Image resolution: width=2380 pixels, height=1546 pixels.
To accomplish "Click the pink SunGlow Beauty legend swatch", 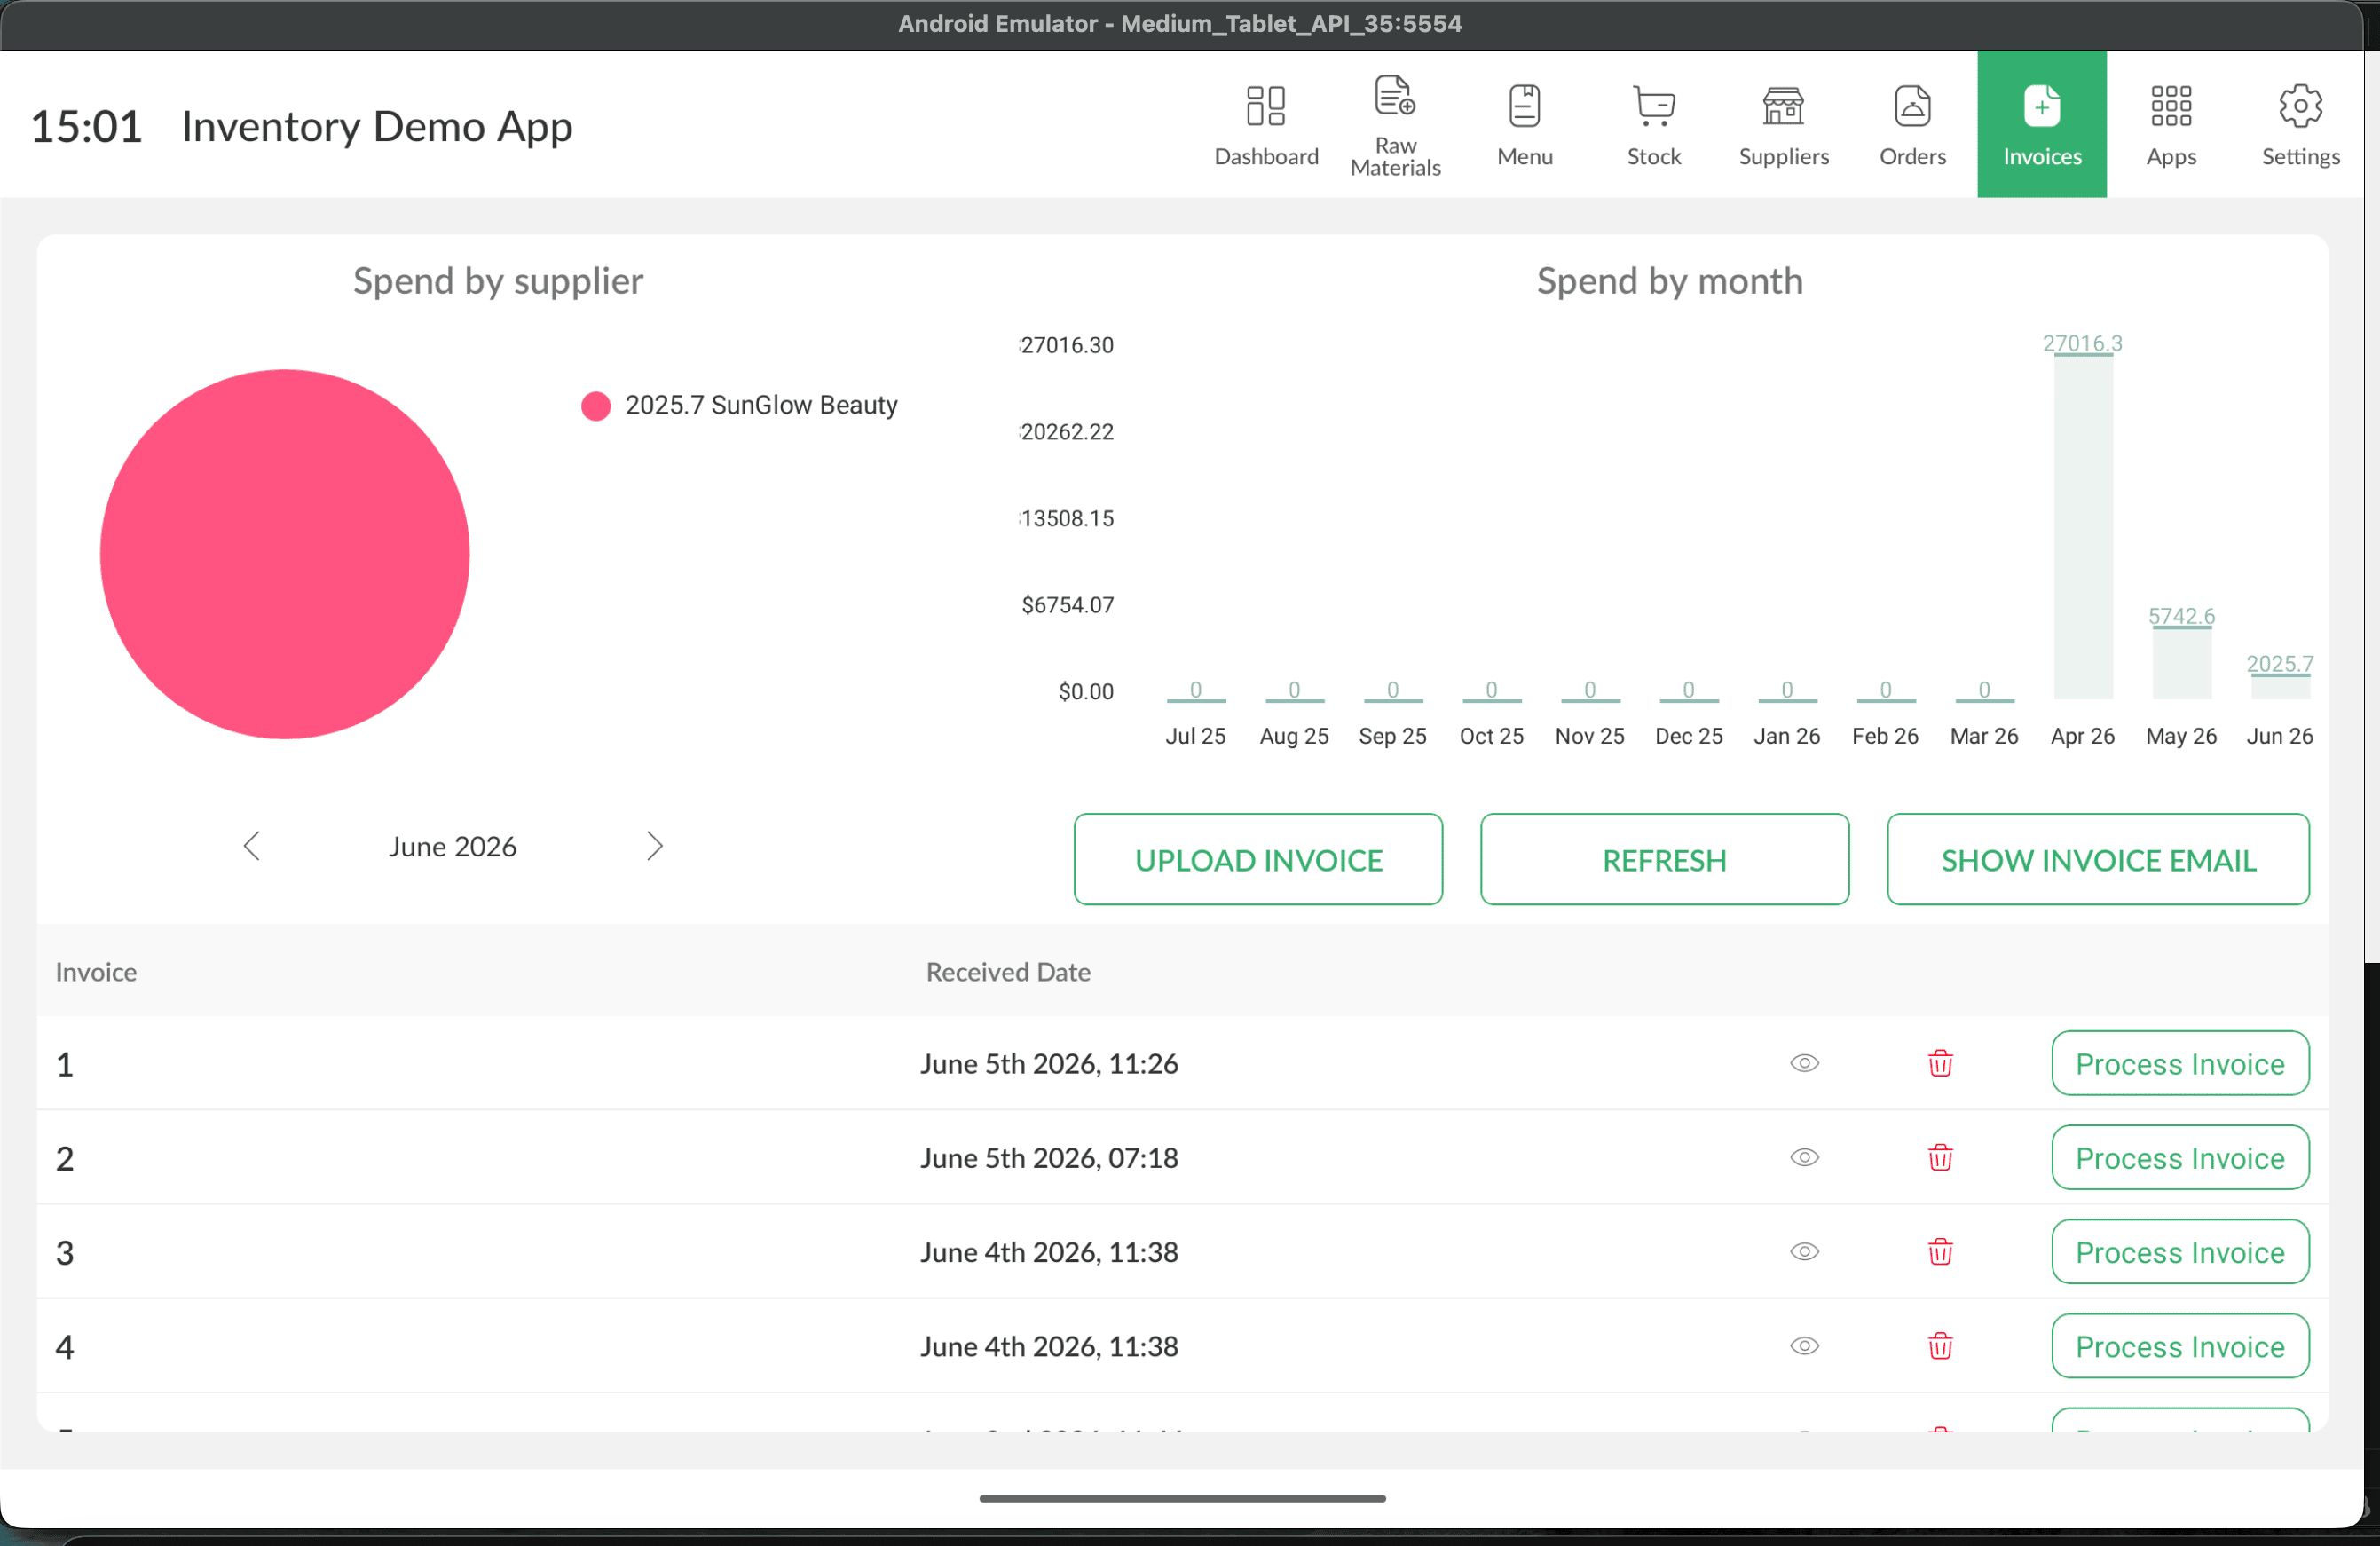I will [596, 405].
